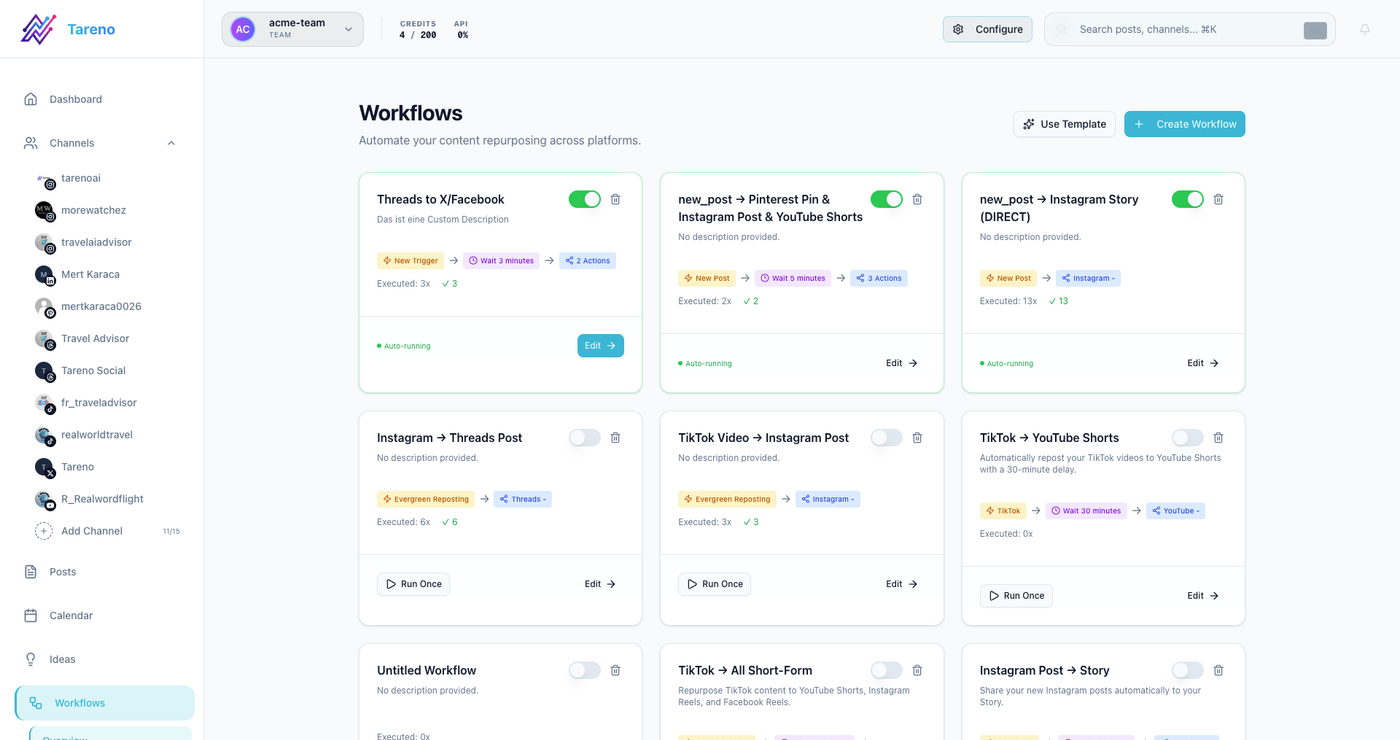
Task: Delete the Untitled Workflow card
Action: tap(616, 670)
